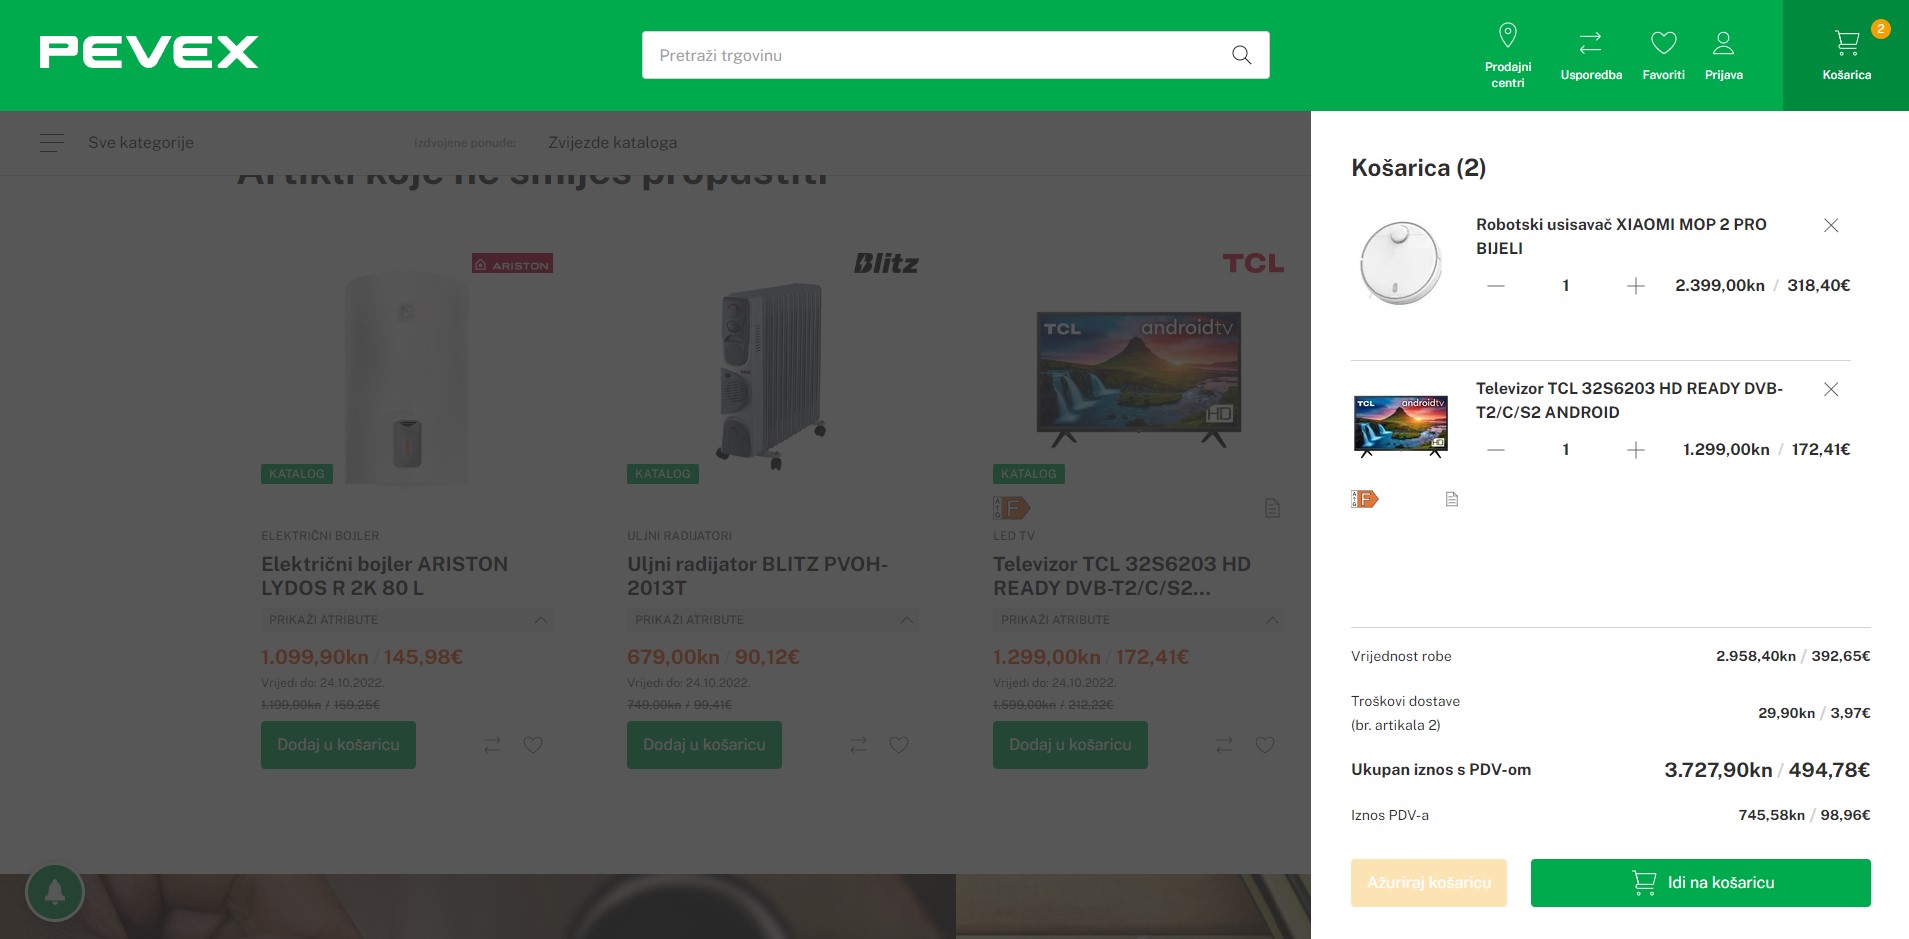Add Ariston bojler to favorites
Viewport: 1909px width, 939px height.
533,745
